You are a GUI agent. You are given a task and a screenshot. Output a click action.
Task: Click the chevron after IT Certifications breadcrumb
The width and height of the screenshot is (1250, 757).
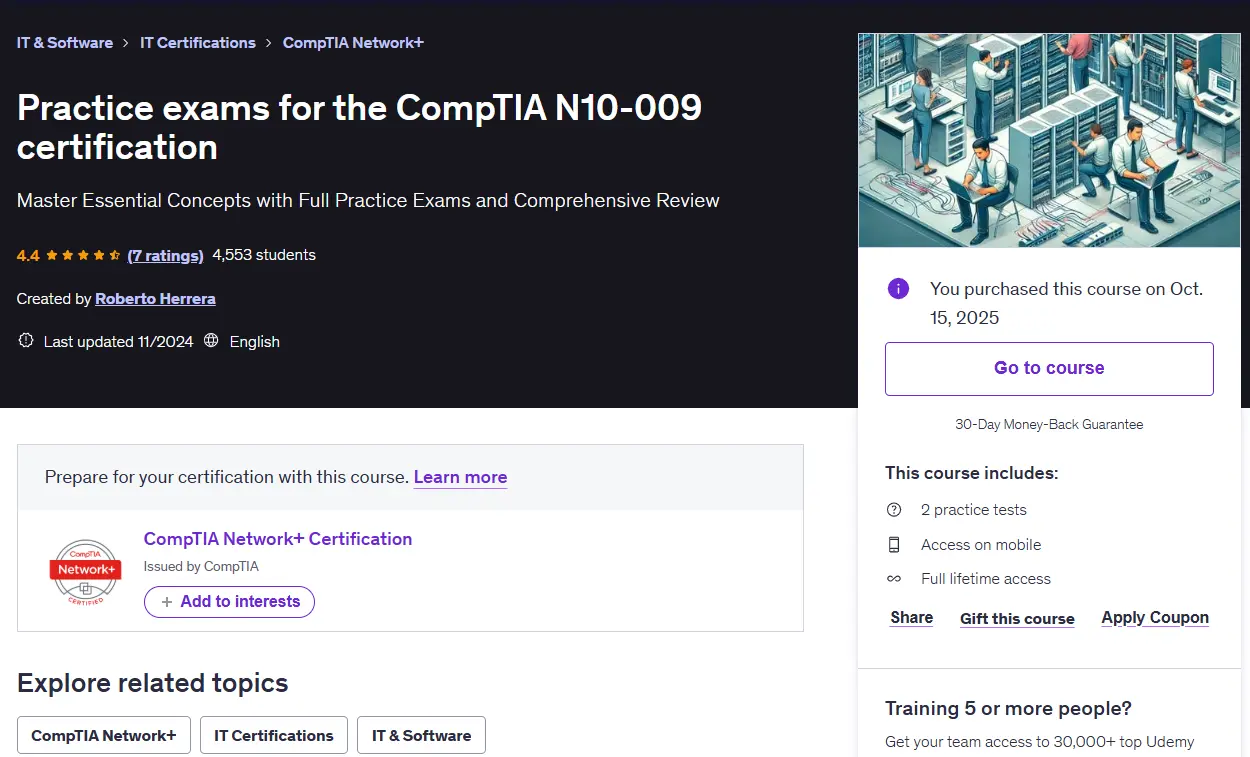pyautogui.click(x=269, y=43)
